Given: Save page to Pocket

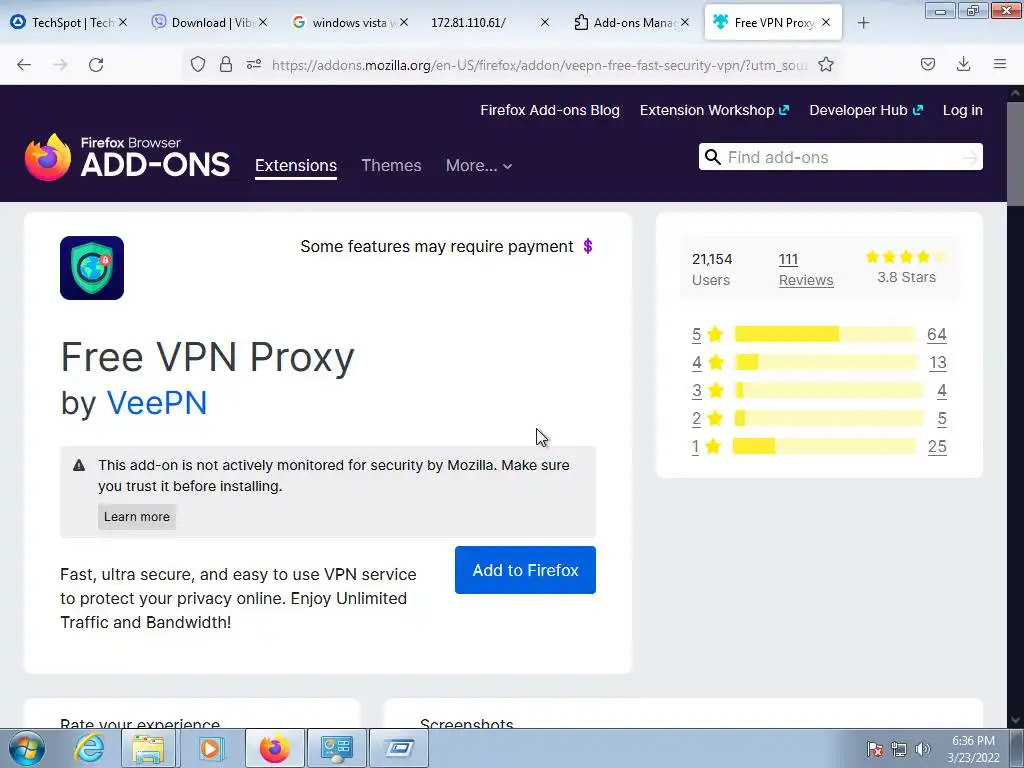Looking at the screenshot, I should coord(927,64).
